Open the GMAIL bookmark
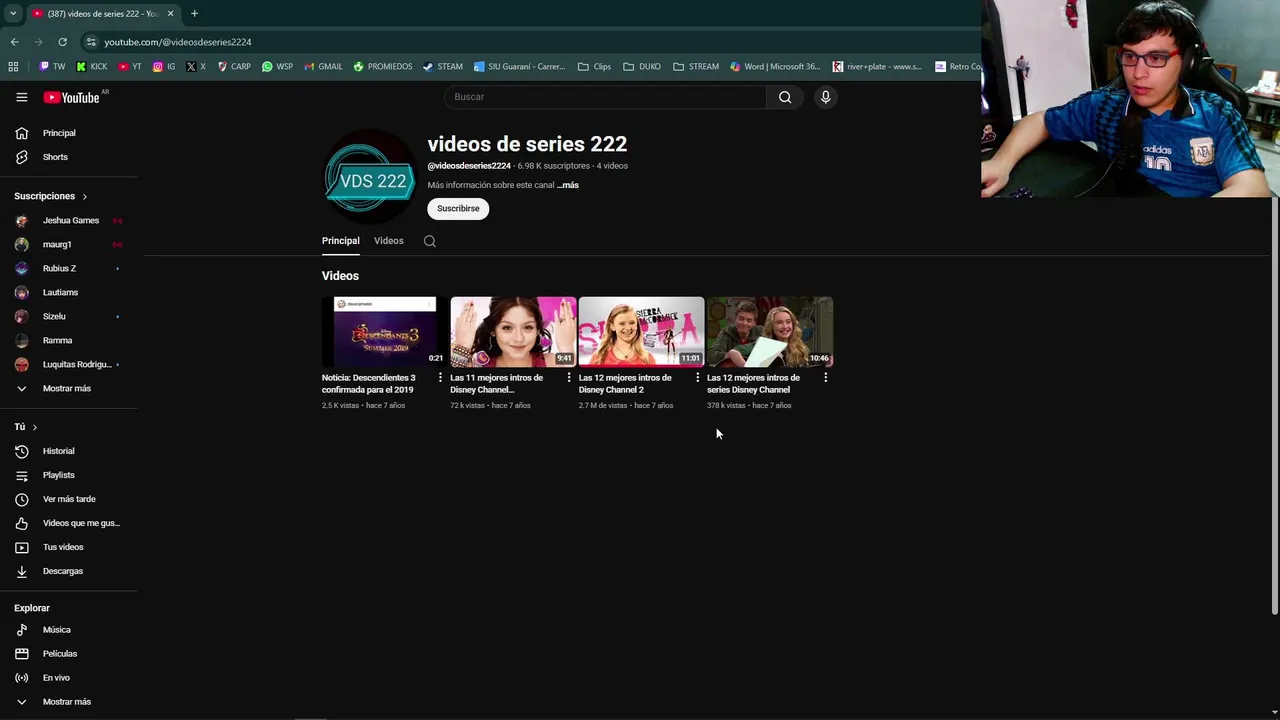The height and width of the screenshot is (720, 1280). pyautogui.click(x=323, y=67)
